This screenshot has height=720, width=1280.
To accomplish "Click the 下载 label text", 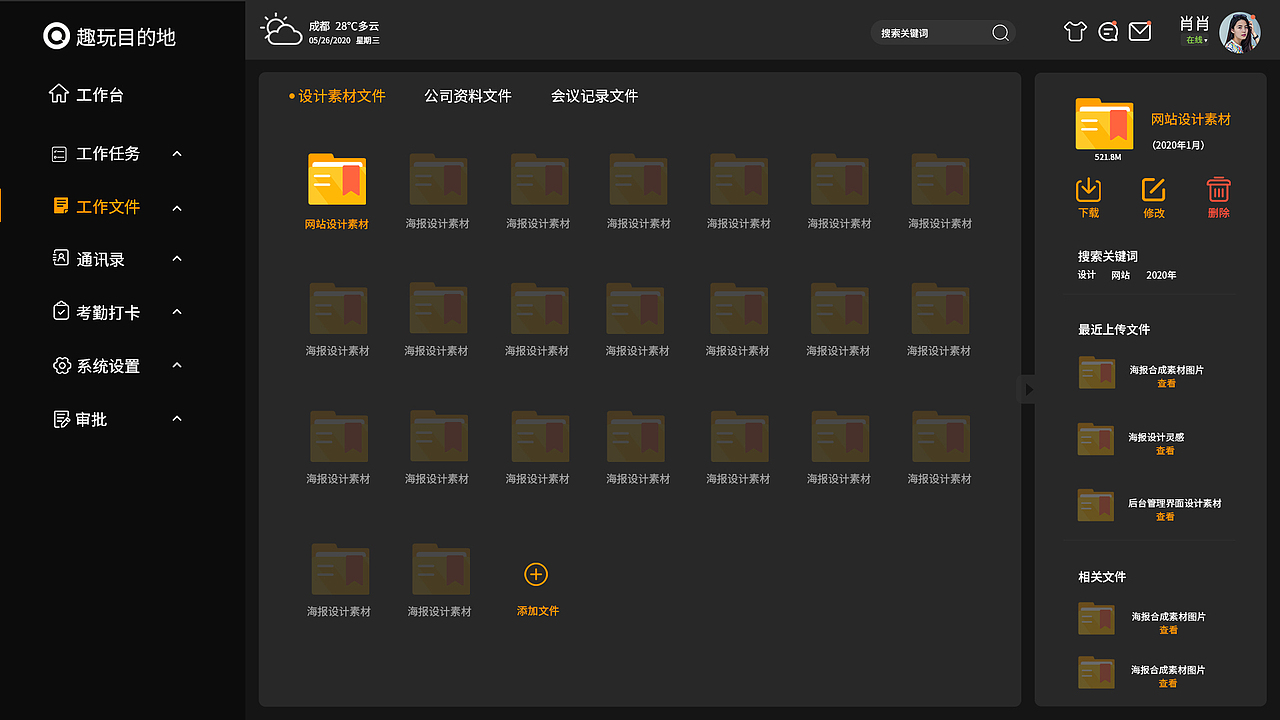I will 1088,213.
